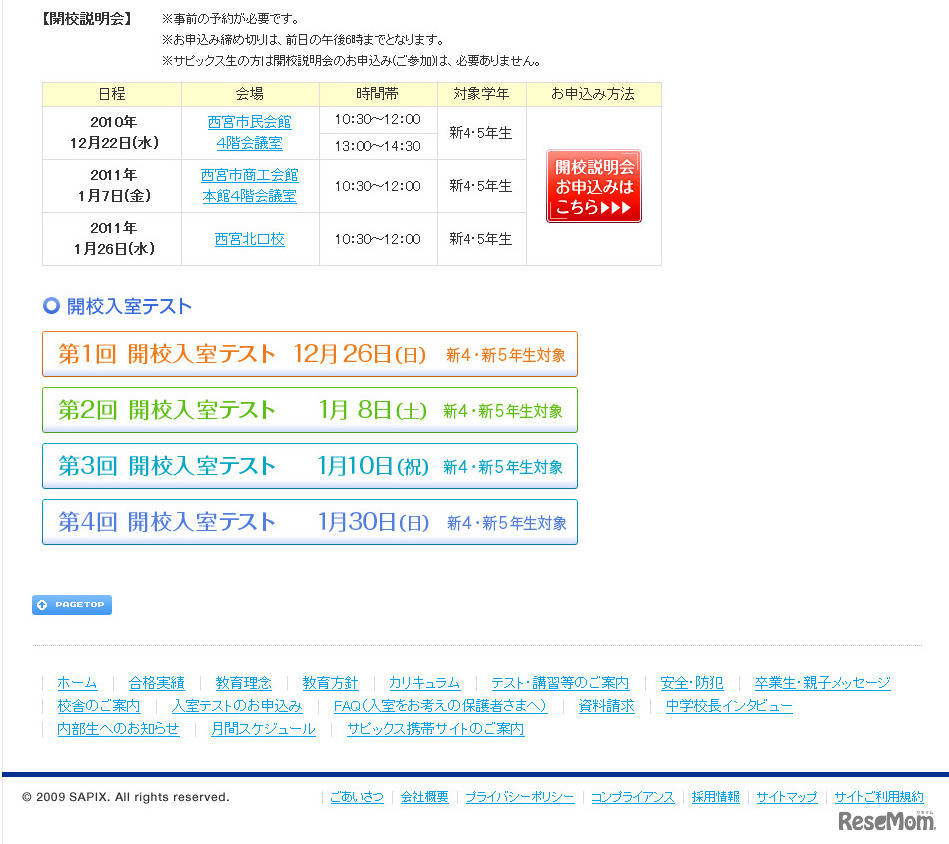Visit the 入室テストのお申込み link
949x844 pixels.
click(237, 706)
